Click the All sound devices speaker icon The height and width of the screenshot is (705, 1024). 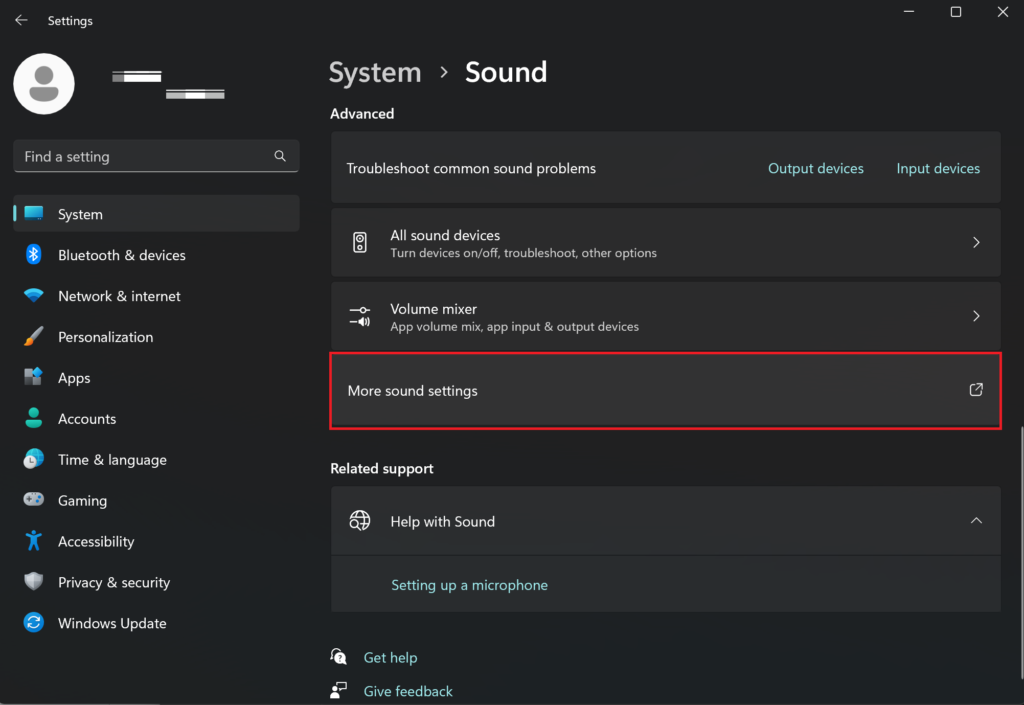coord(360,242)
